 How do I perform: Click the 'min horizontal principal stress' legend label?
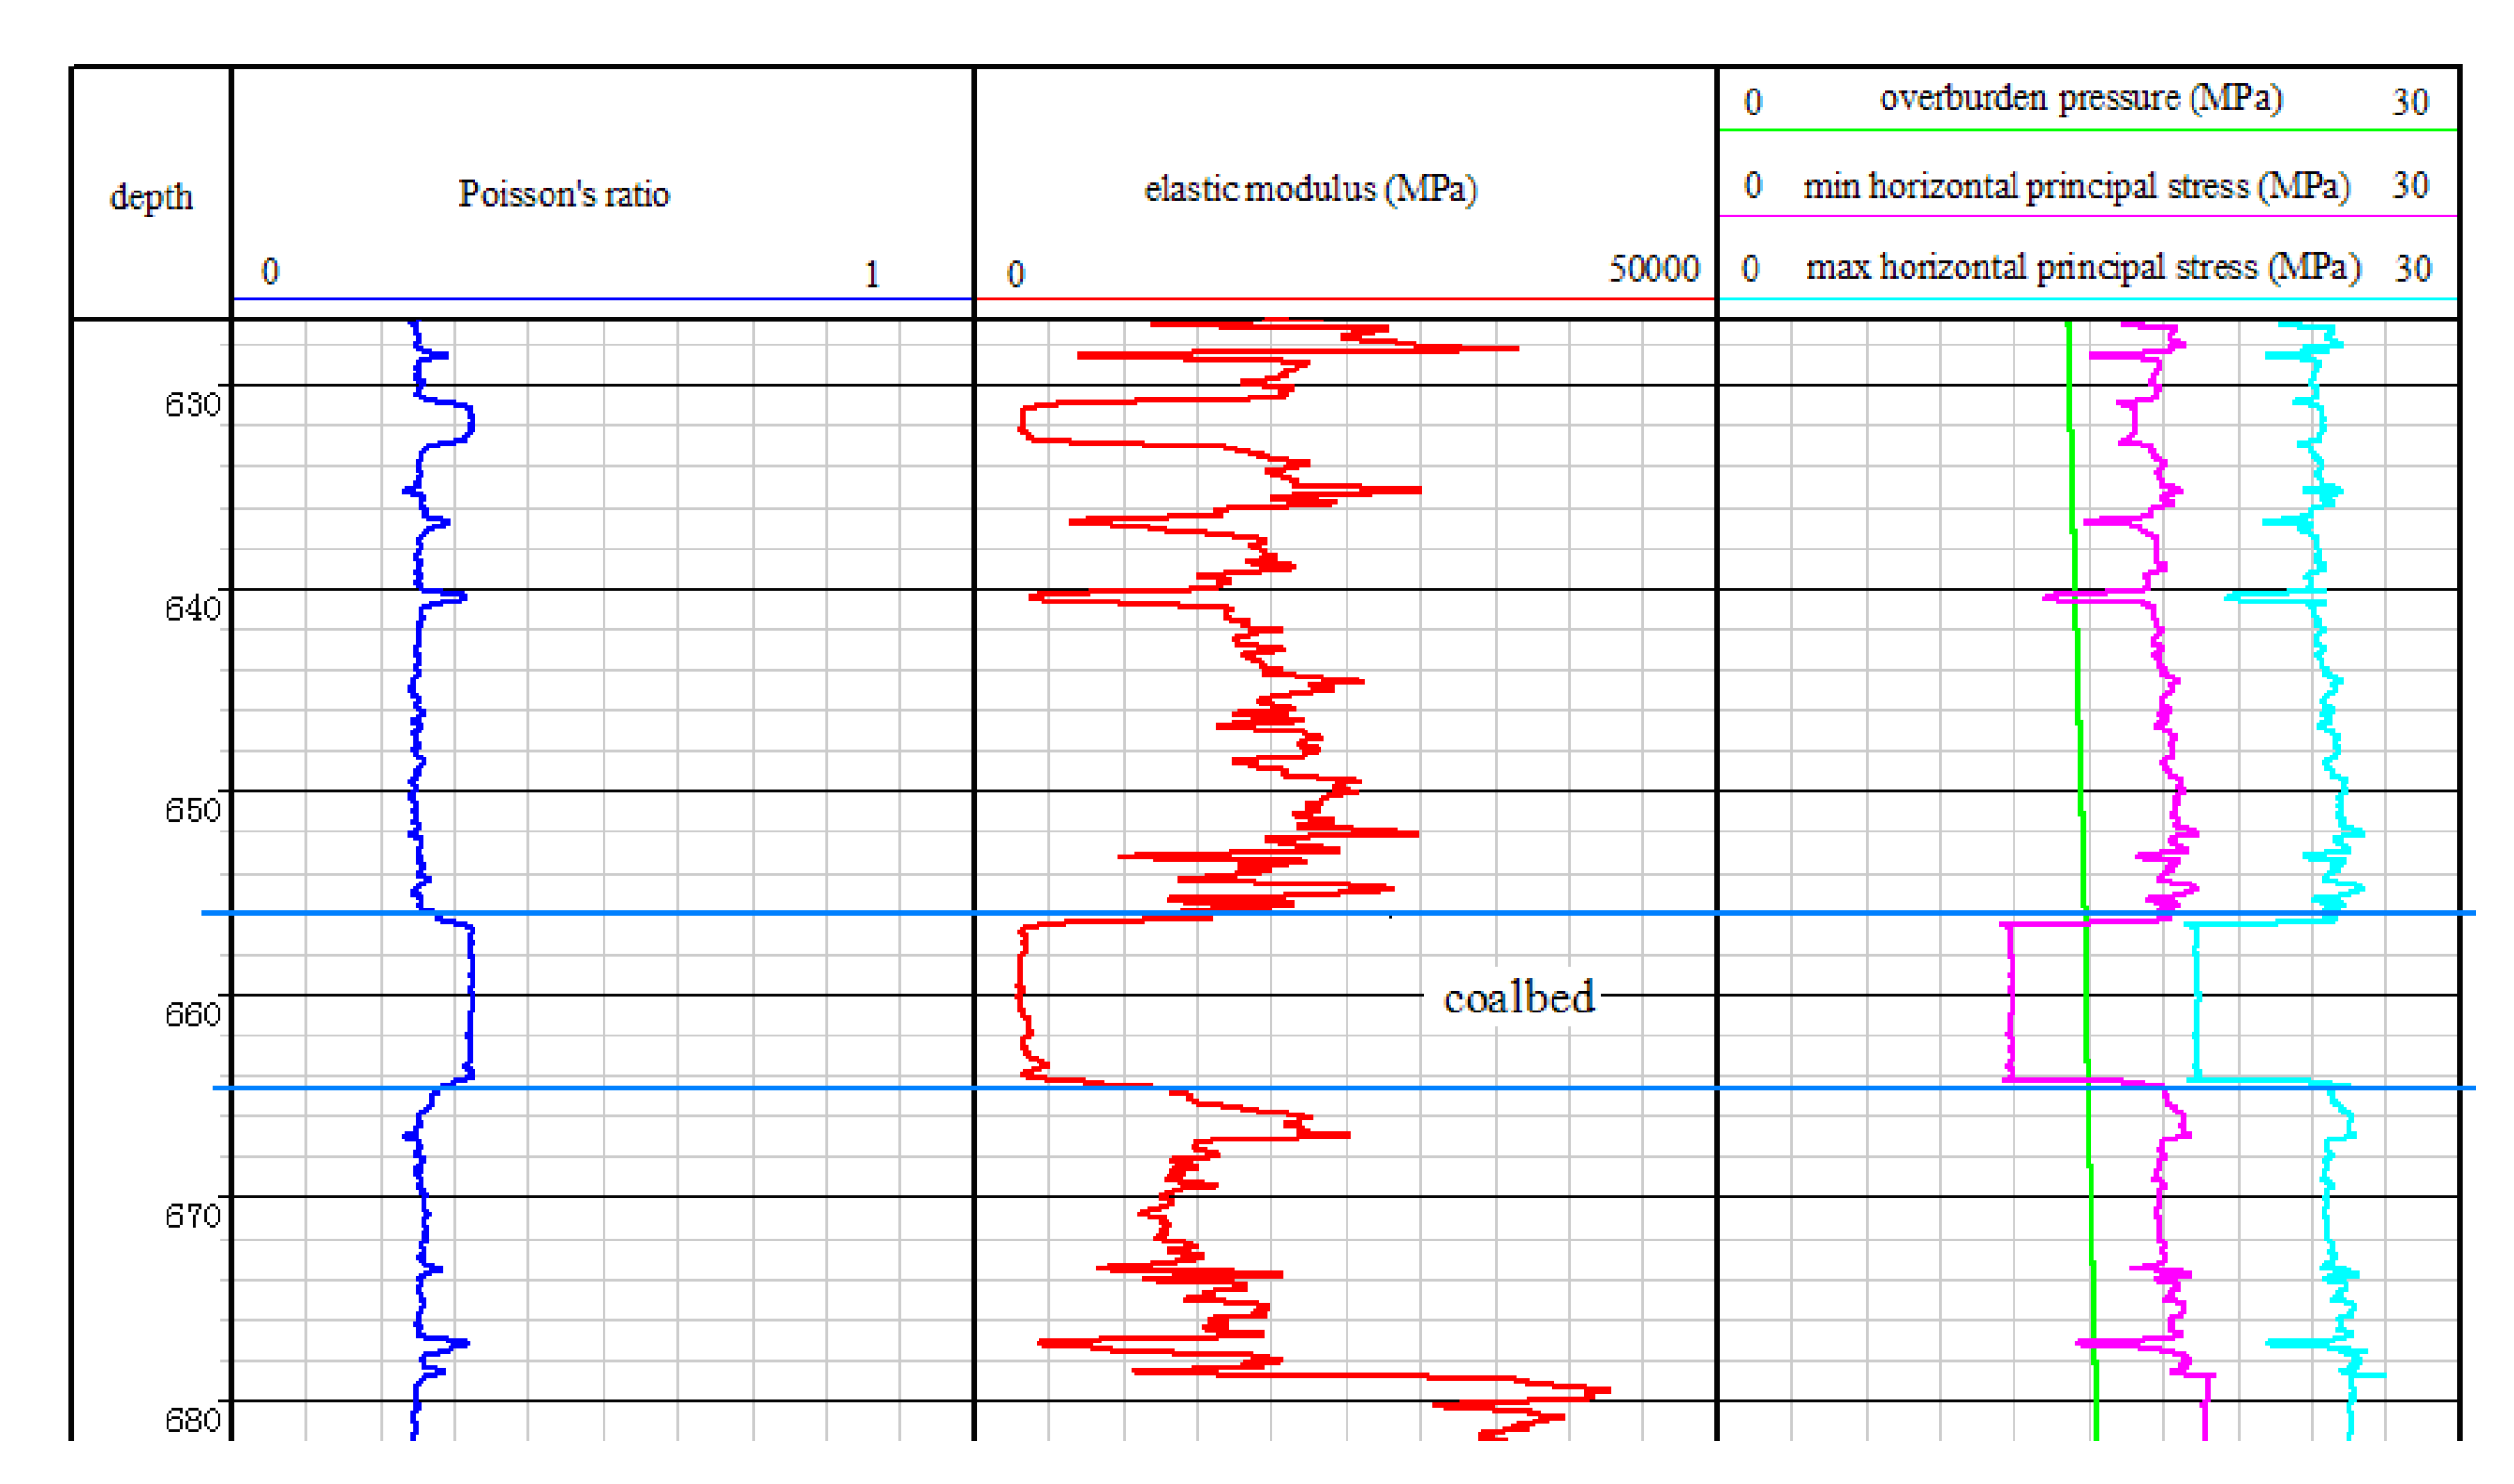pos(2076,187)
